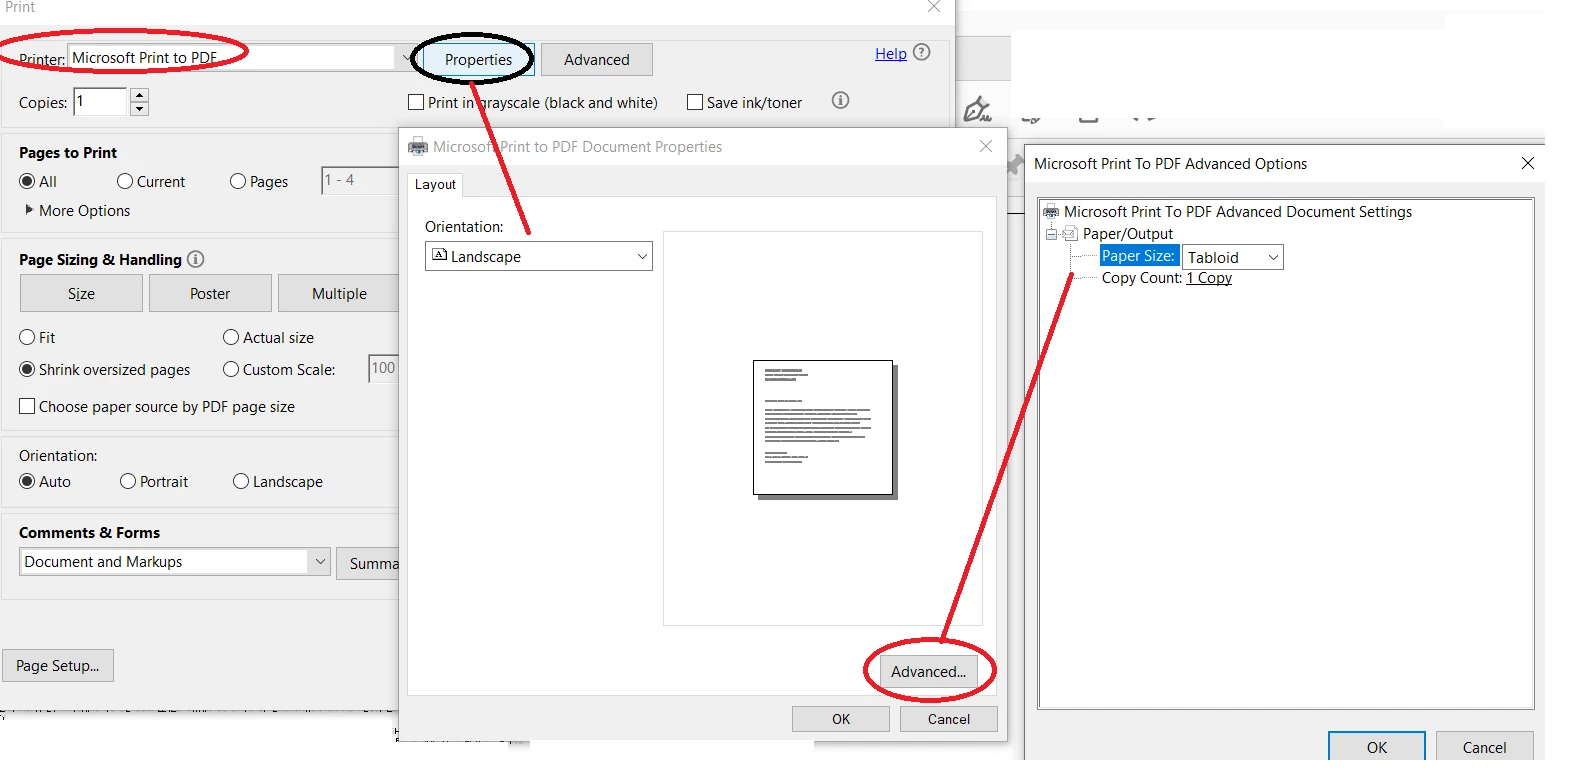Screen dimensions: 1574x774
Task: Click OK in Advanced Options dialog
Action: click(1377, 747)
